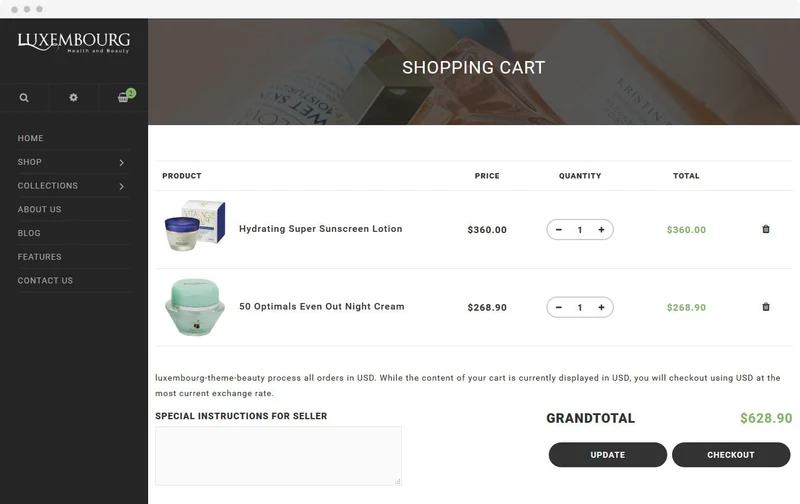This screenshot has height=504, width=800.
Task: Open the settings gear icon
Action: (x=73, y=97)
